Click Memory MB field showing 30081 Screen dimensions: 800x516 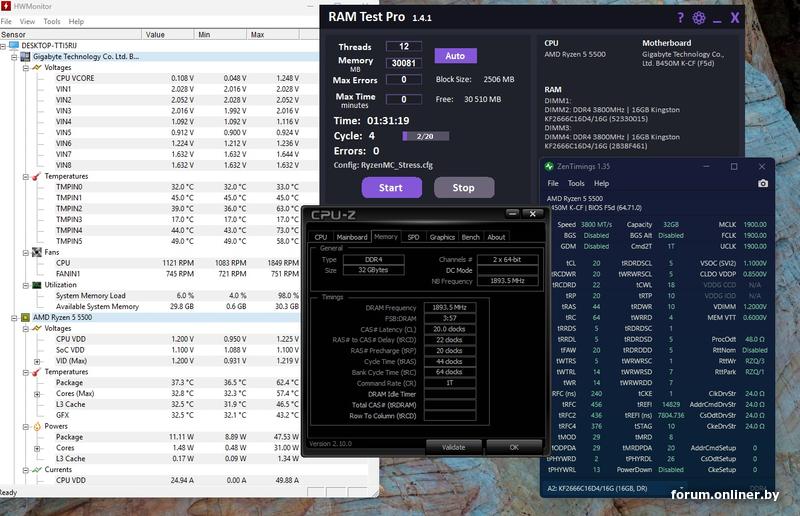[x=404, y=63]
